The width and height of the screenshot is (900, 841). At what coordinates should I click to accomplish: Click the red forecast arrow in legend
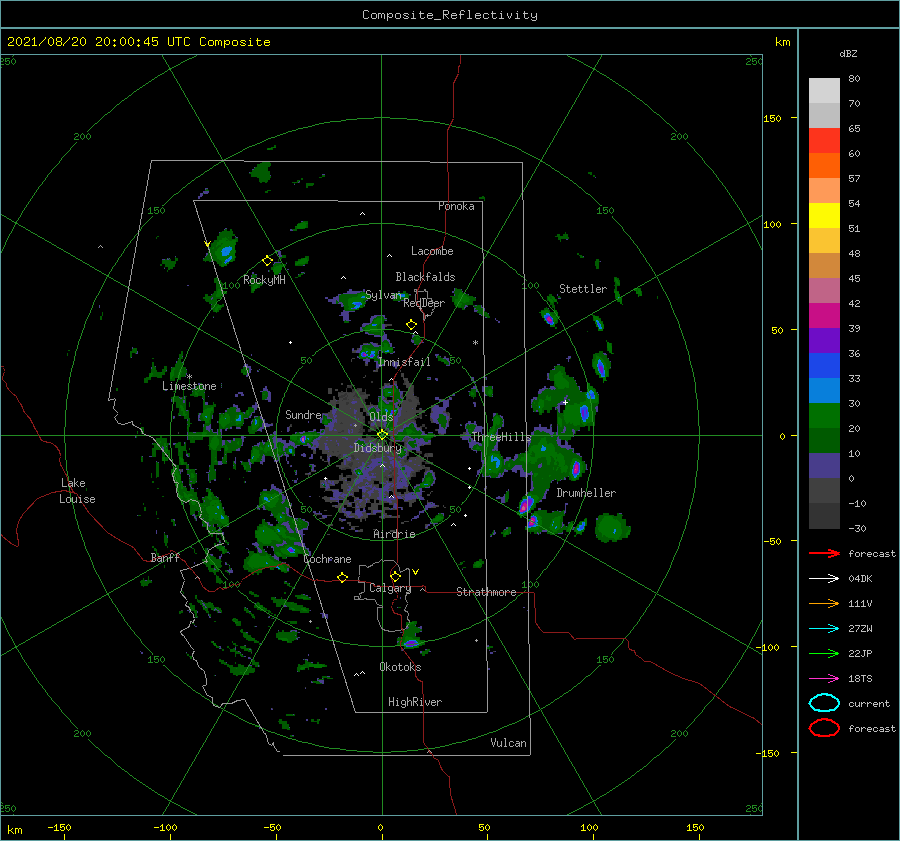pos(824,553)
